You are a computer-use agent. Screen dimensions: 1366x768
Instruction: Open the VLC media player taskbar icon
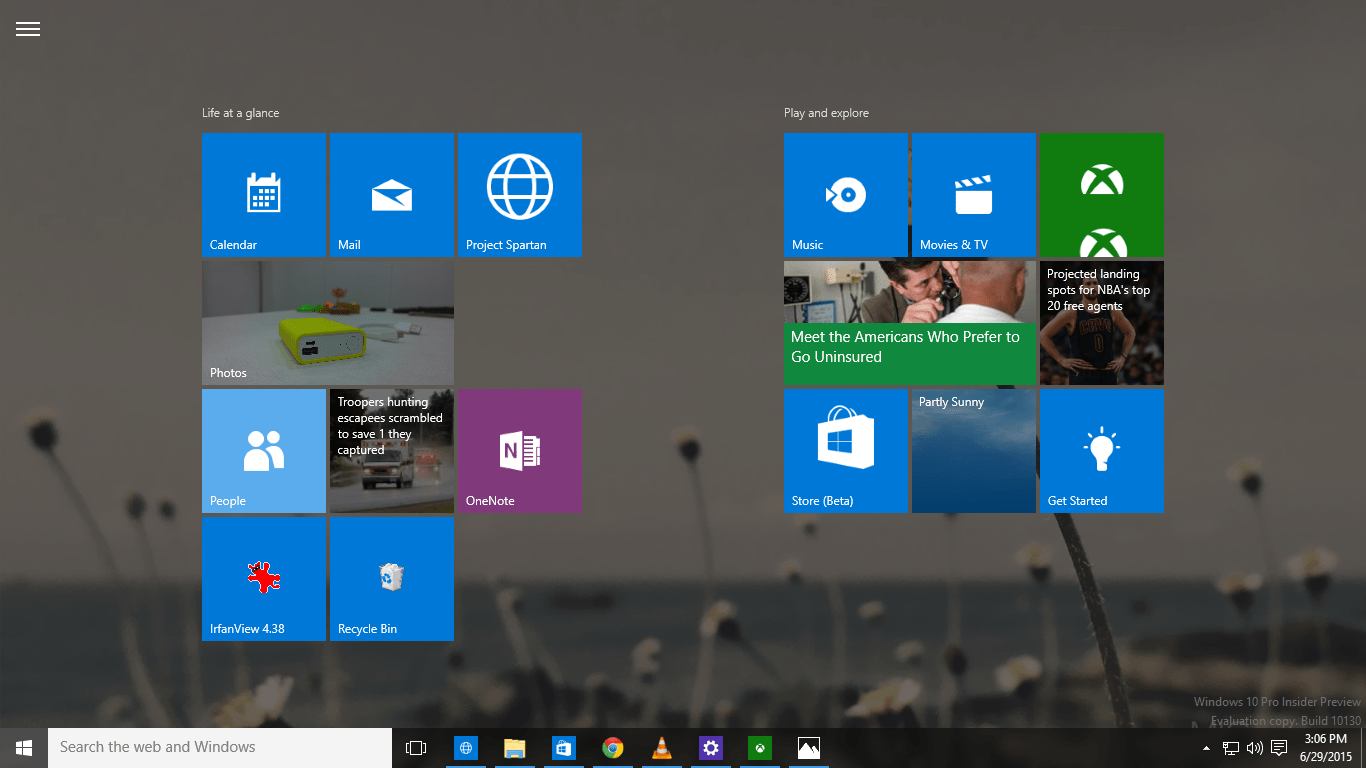[x=662, y=748]
